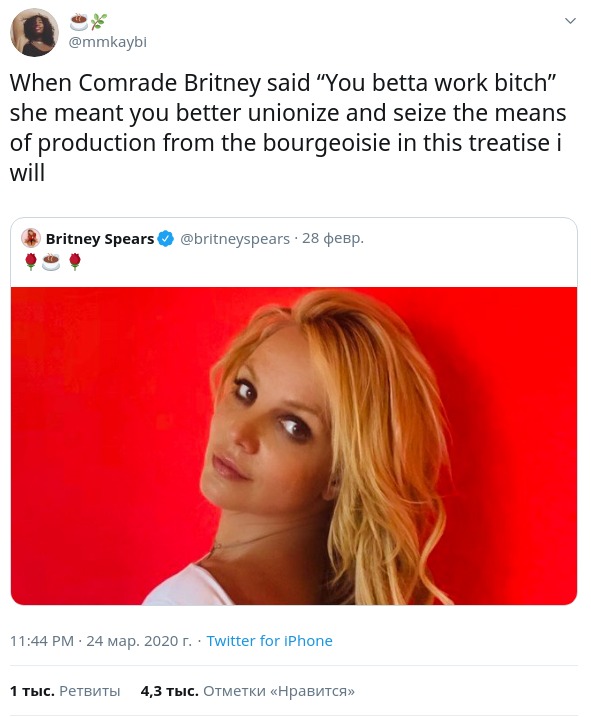591x717 pixels.
Task: Click Britney Spears' small avatar in quoted tweet
Action: point(31,238)
